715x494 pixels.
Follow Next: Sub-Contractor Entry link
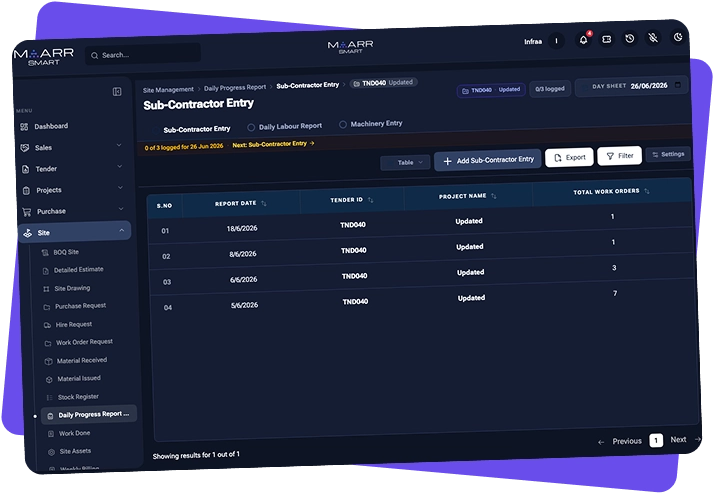pyautogui.click(x=273, y=144)
